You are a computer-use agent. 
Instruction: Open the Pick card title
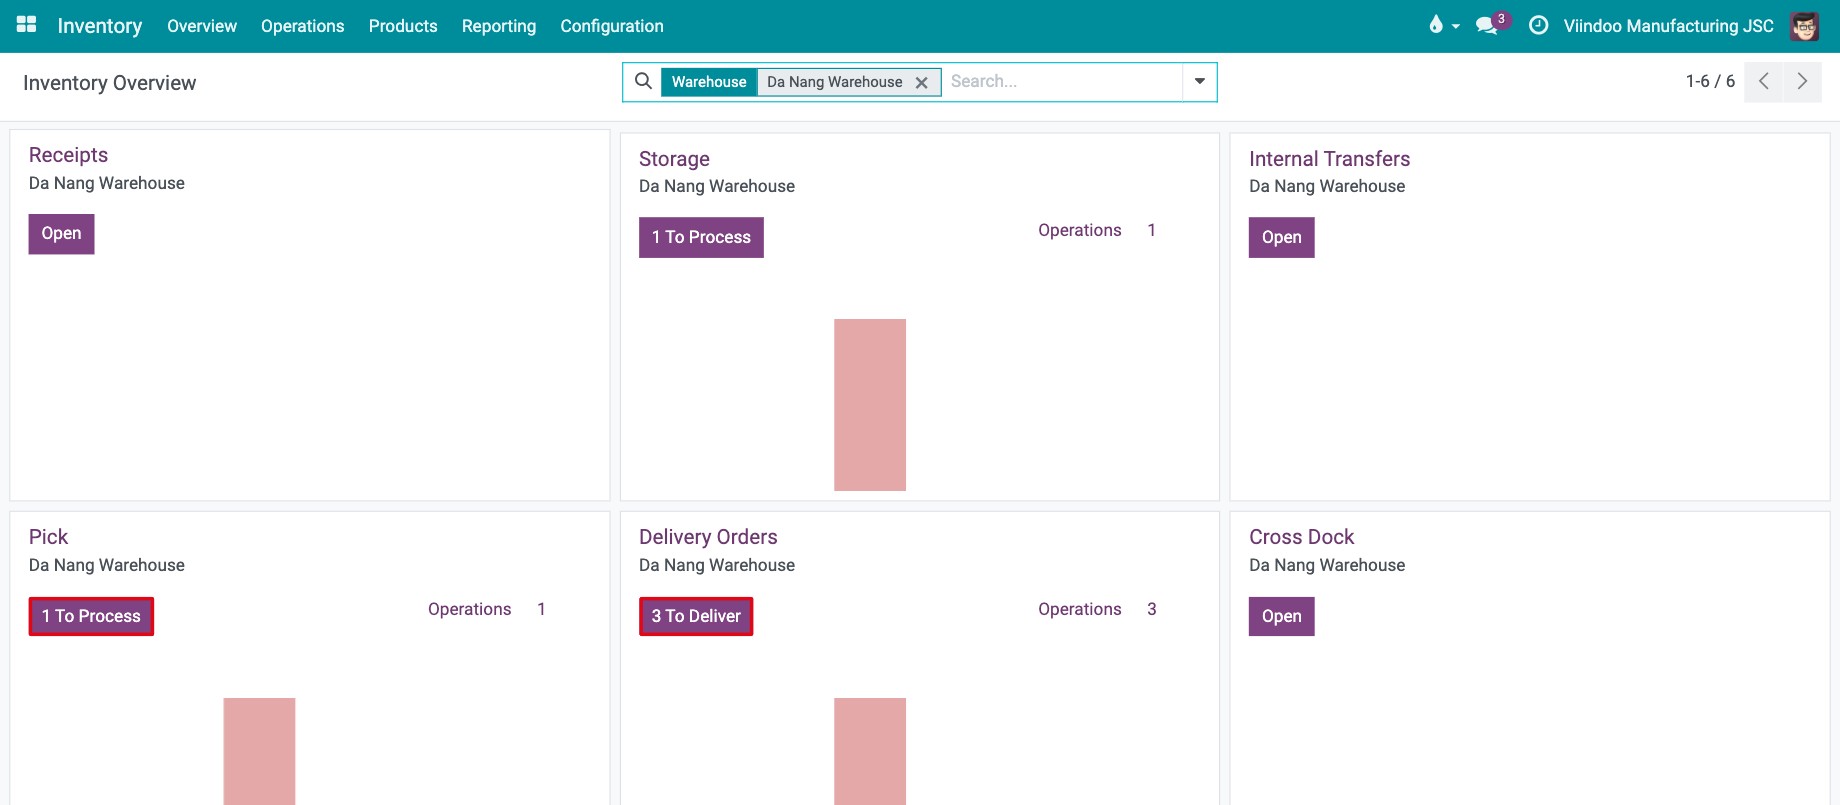click(48, 537)
